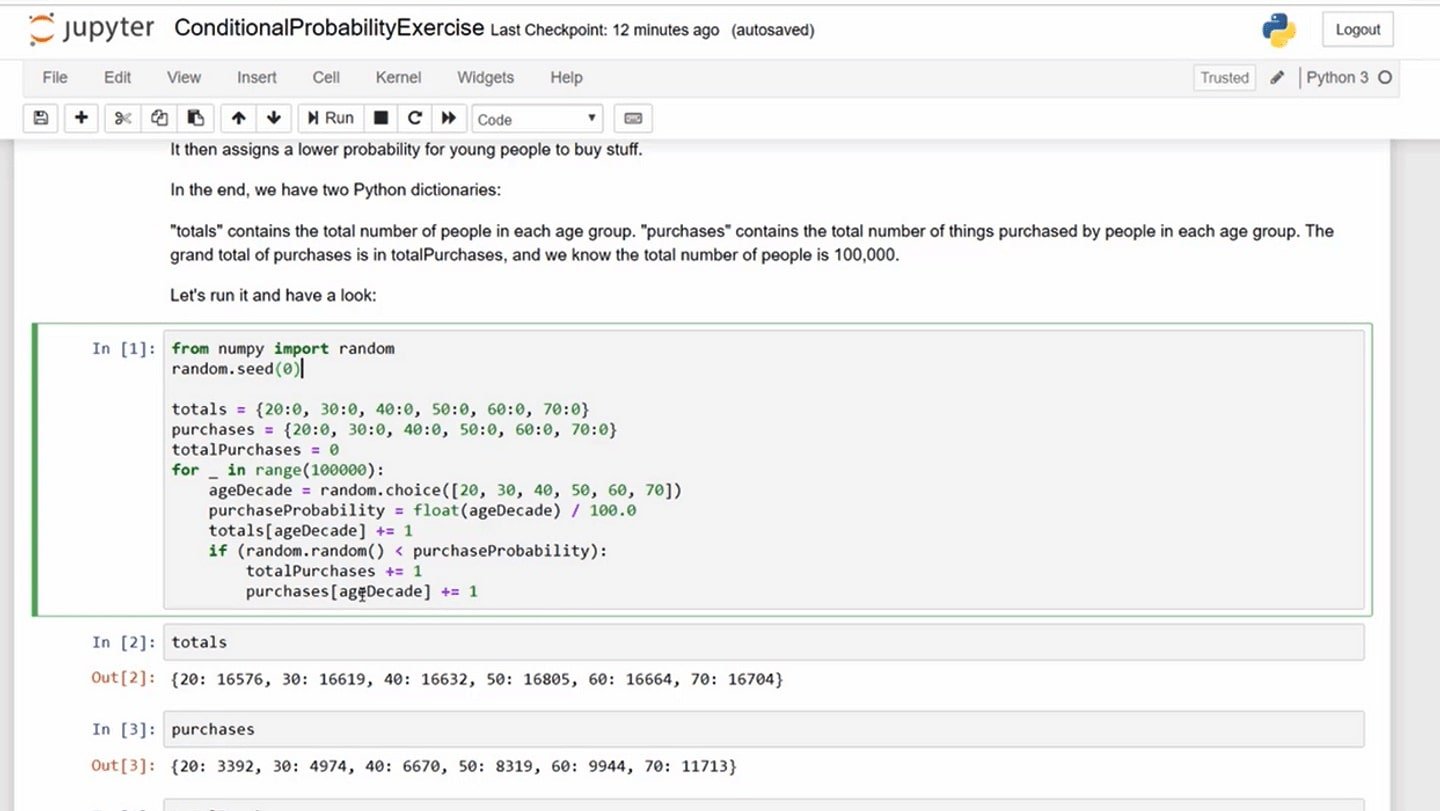
Task: Move the selected cell up
Action: pos(238,118)
